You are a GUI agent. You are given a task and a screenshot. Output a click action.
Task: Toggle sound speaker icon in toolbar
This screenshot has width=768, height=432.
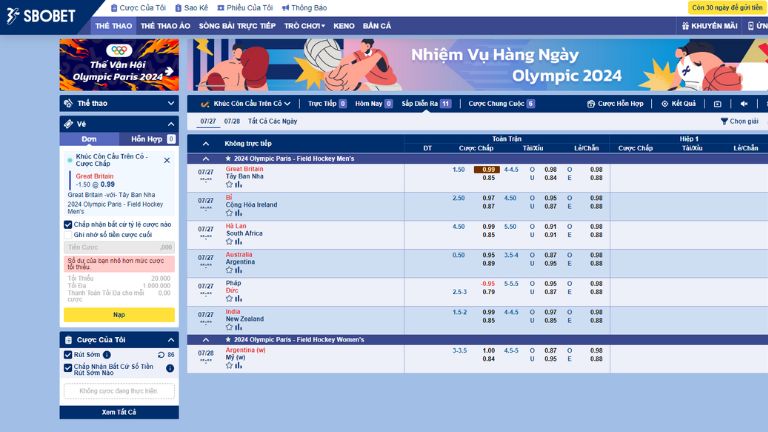[x=744, y=104]
